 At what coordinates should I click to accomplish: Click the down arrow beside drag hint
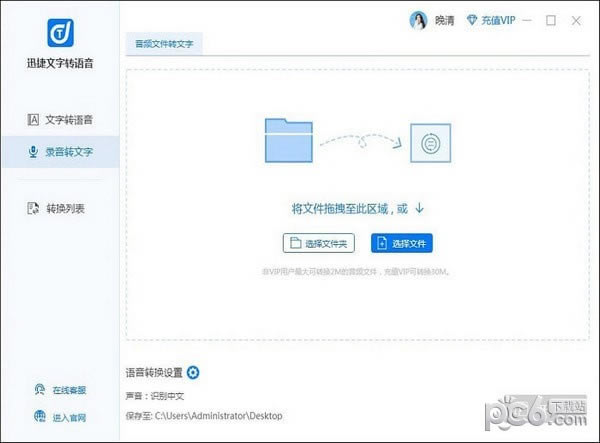tap(419, 208)
